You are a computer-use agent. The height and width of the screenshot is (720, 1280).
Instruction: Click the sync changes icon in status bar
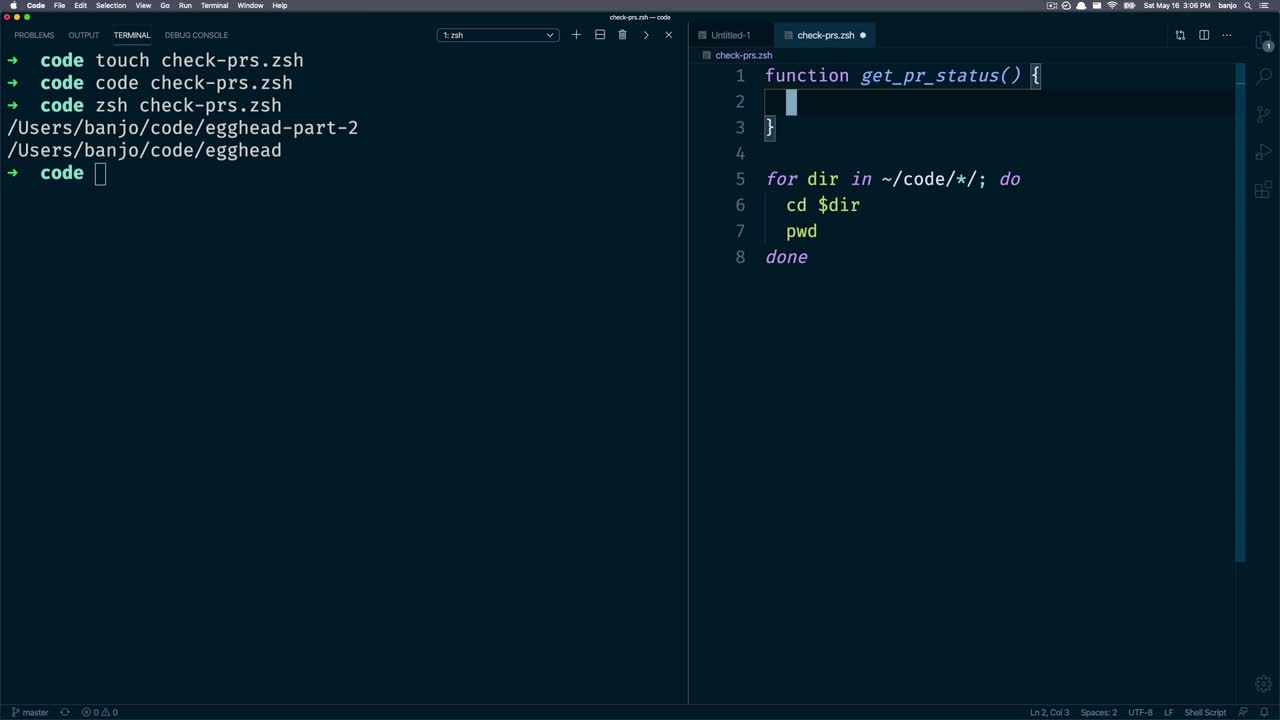pos(65,712)
